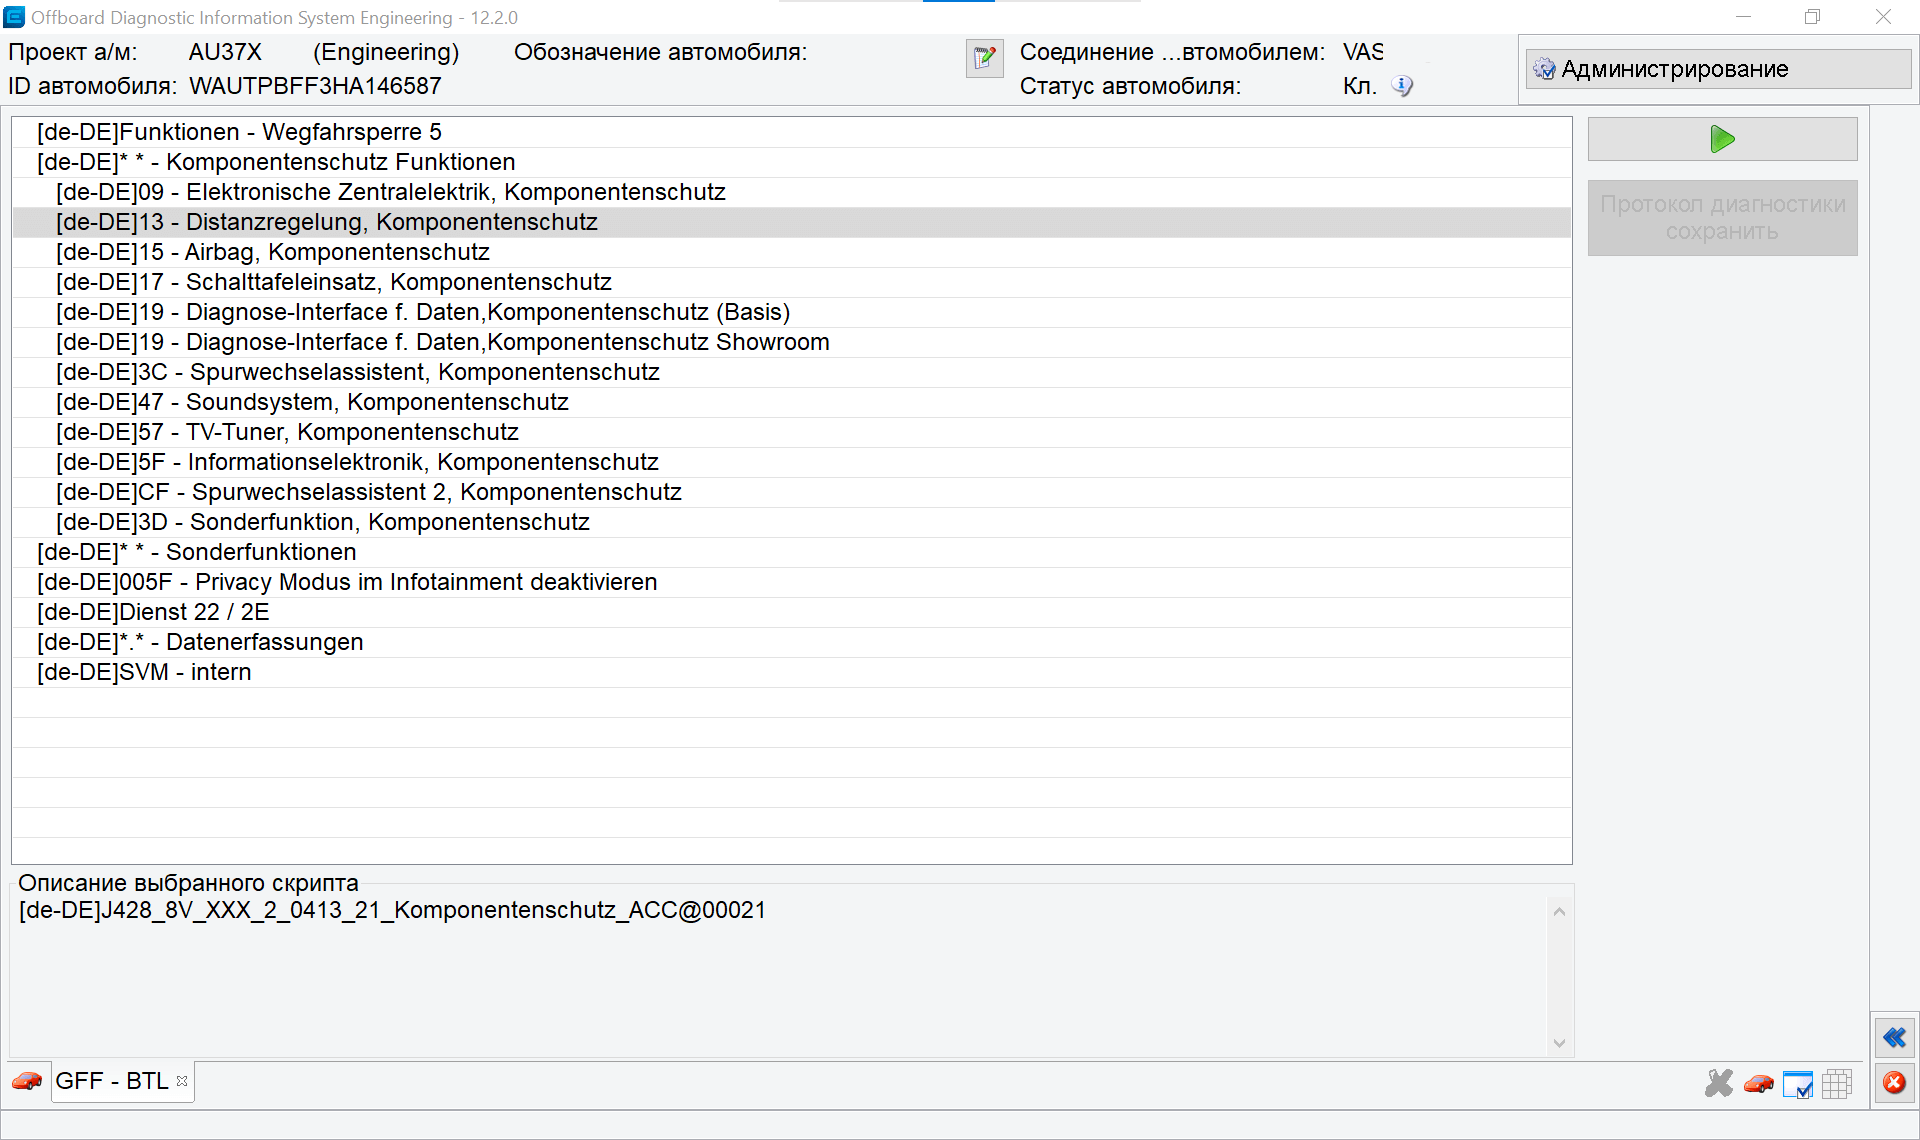Click the vehicle ID WAUTPBFF3HA146587
Screen dimensions: 1920x1140
(x=315, y=86)
